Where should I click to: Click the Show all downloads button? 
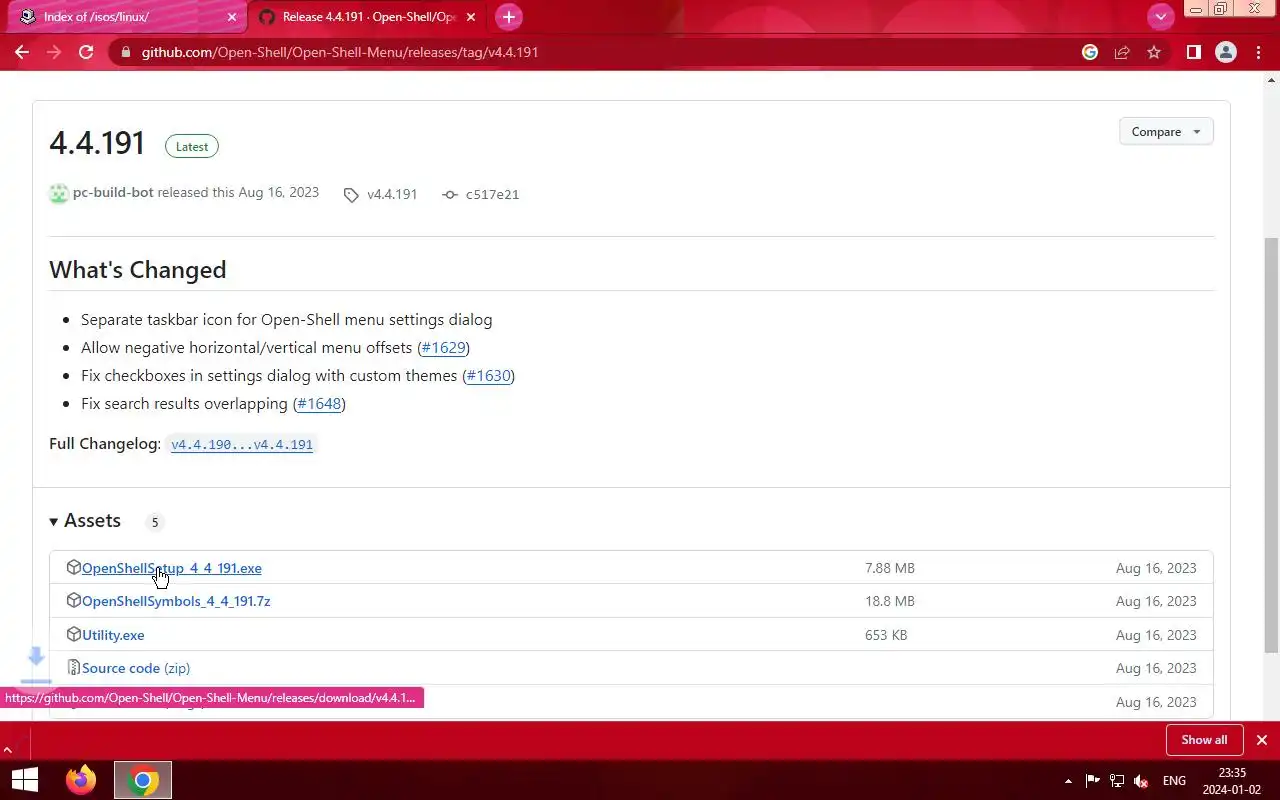(x=1204, y=740)
